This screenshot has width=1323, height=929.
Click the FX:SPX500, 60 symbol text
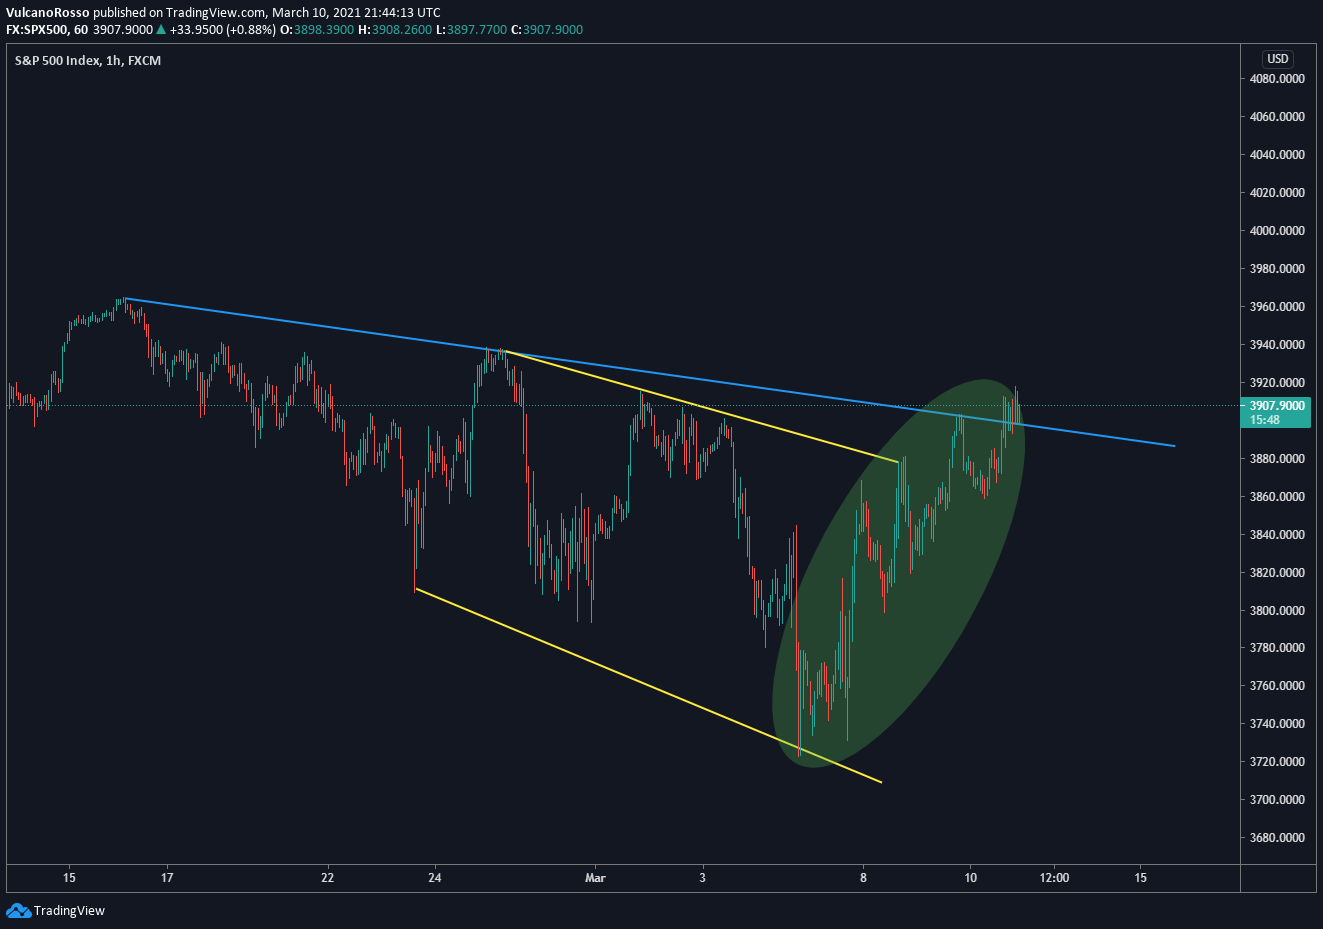pyautogui.click(x=47, y=30)
